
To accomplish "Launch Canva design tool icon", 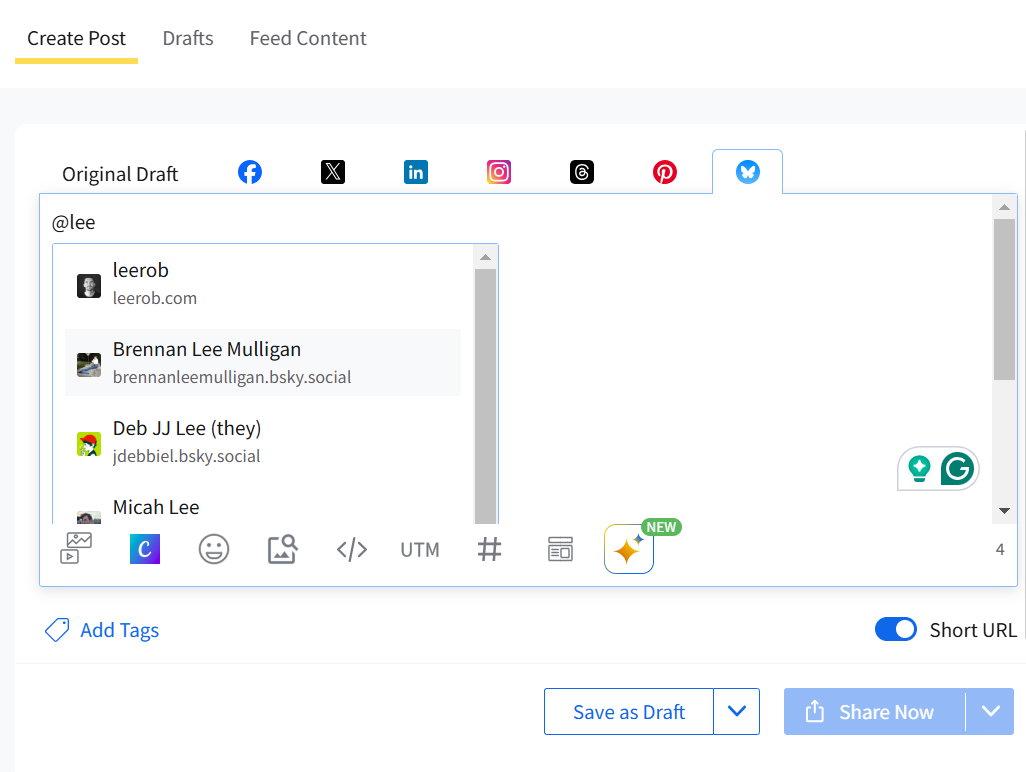I will pos(145,549).
